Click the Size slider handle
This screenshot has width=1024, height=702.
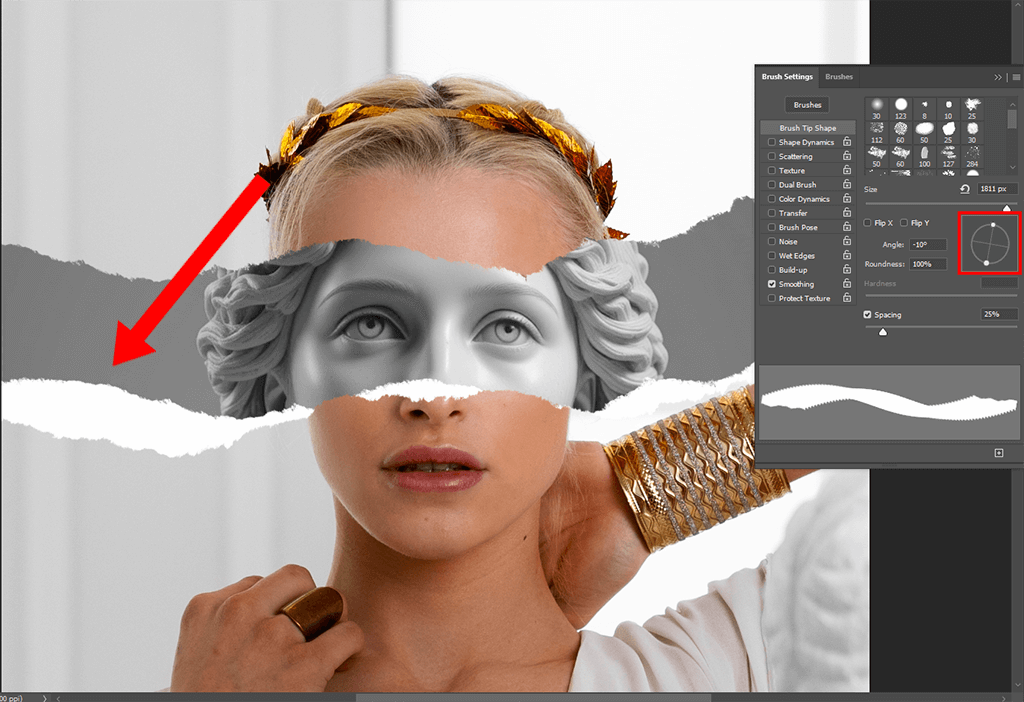tap(1006, 207)
